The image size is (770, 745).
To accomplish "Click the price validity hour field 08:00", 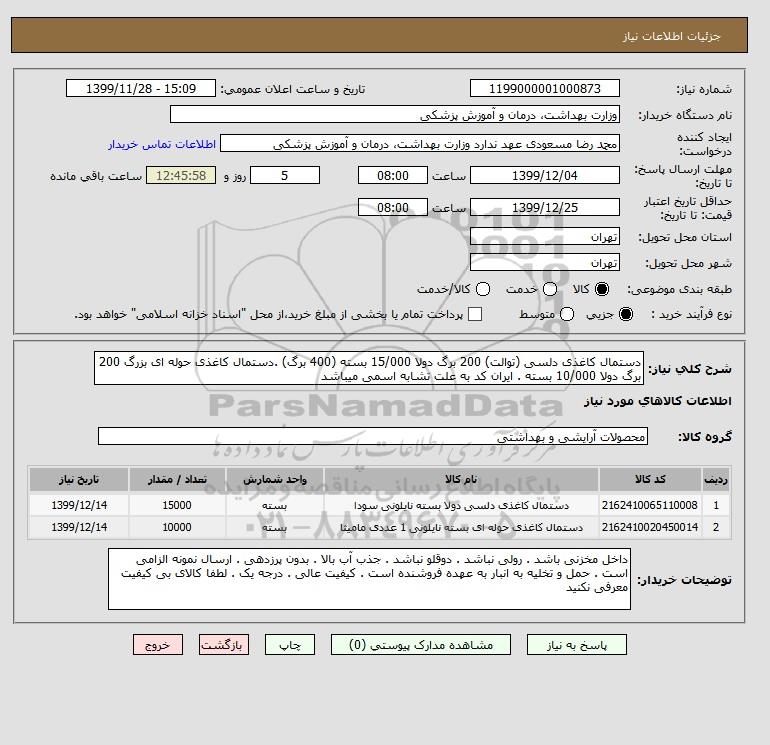I will (392, 207).
